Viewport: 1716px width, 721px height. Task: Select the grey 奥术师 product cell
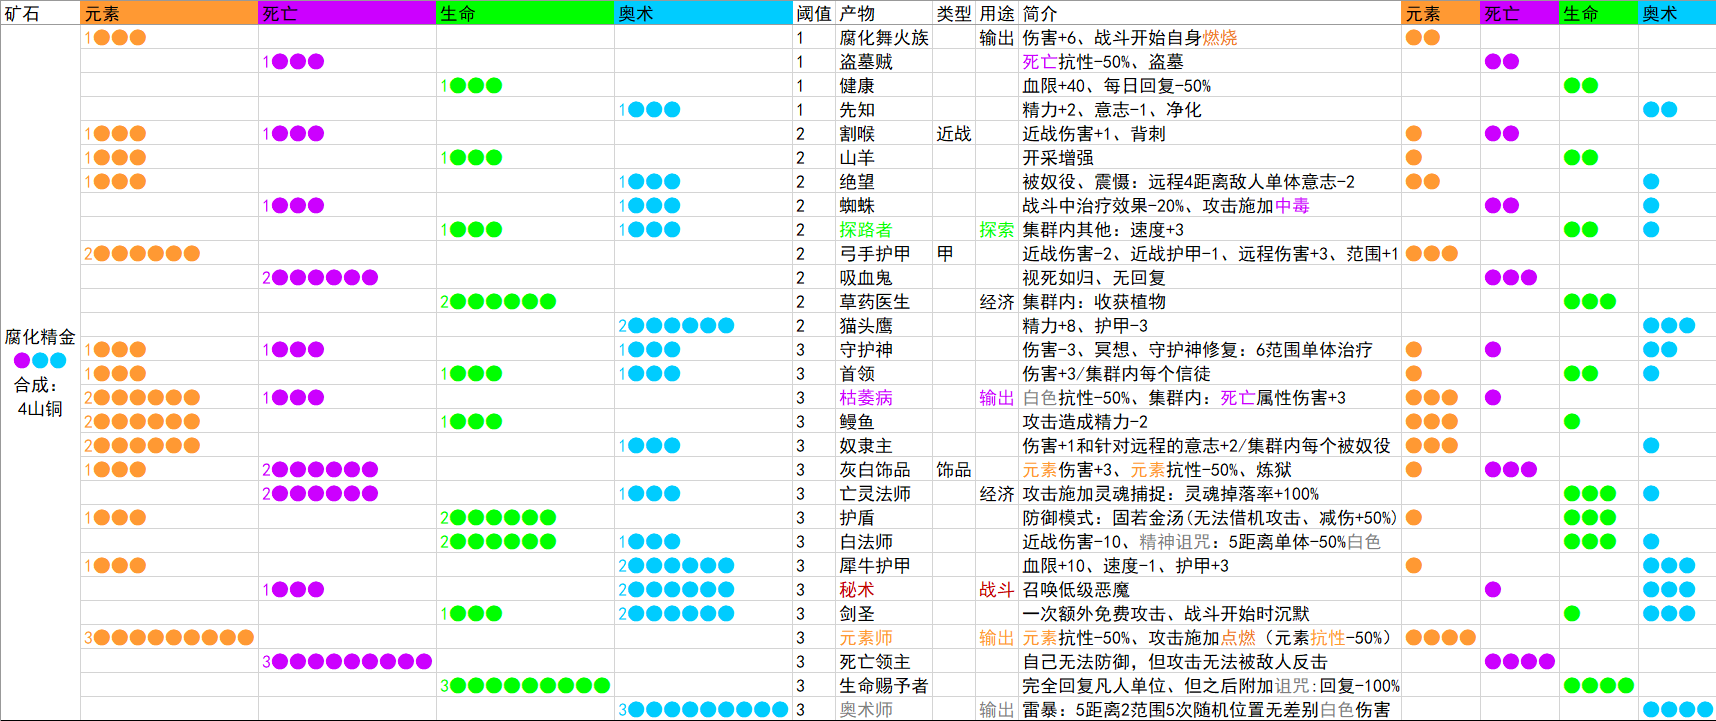tap(884, 709)
